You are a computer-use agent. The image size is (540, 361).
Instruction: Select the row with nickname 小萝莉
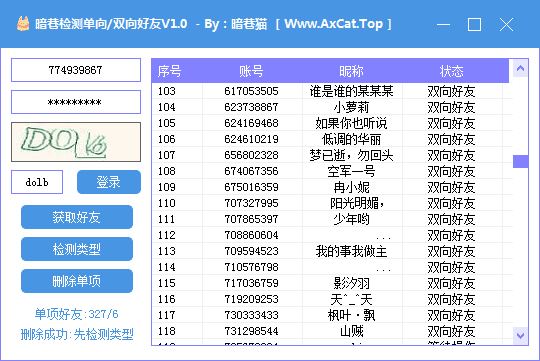click(x=351, y=107)
